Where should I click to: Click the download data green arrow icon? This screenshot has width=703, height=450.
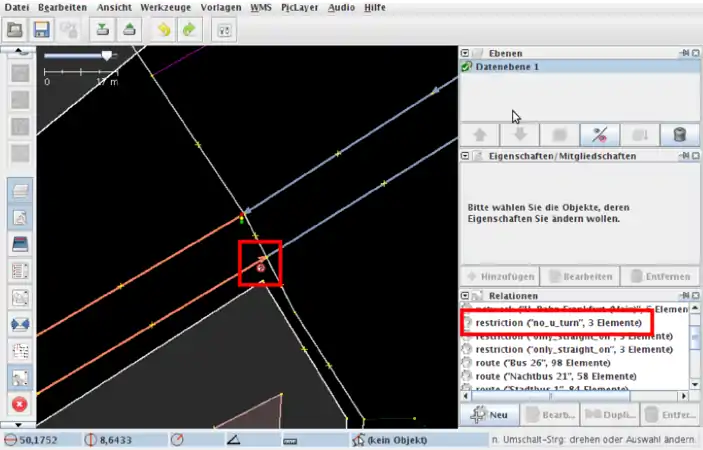pos(102,29)
